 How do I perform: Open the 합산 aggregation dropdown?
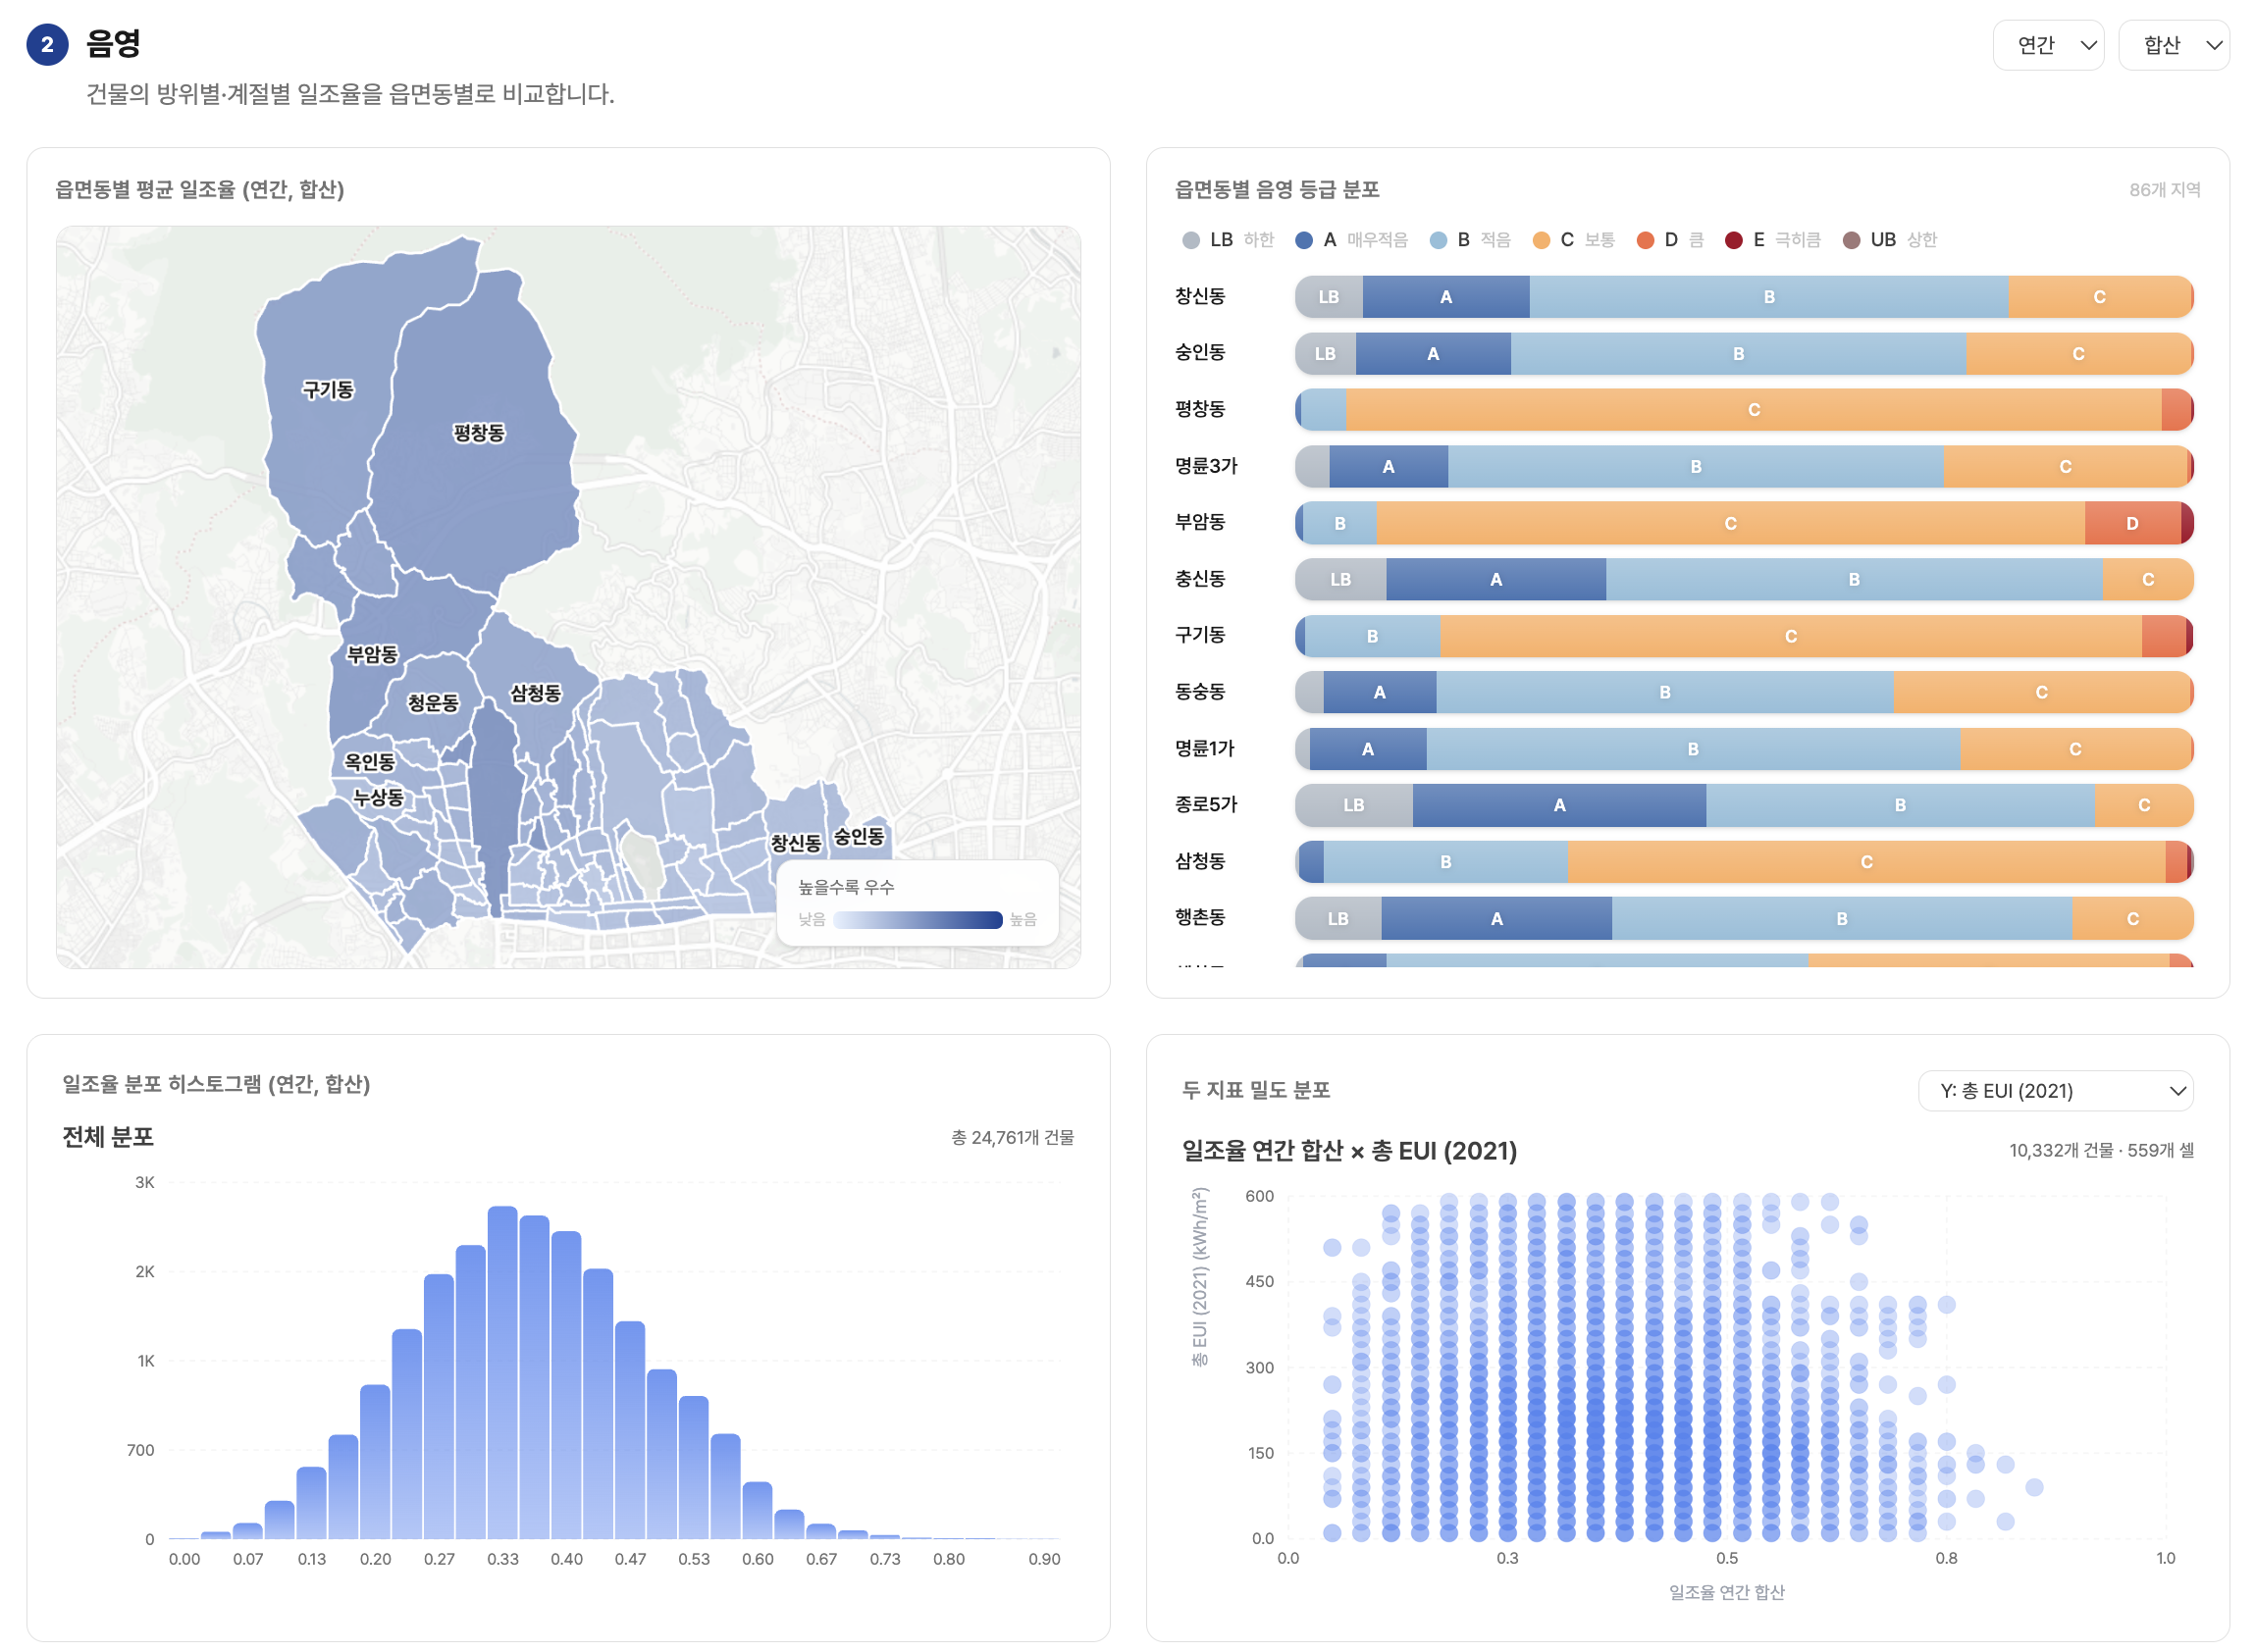2172,45
